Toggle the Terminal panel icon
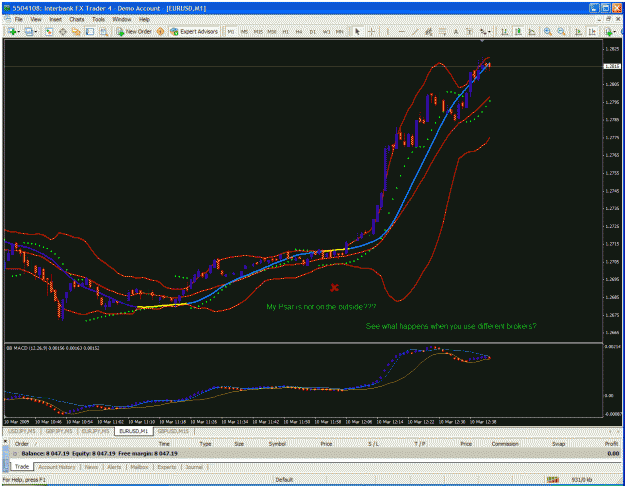The image size is (625, 486). point(90,31)
